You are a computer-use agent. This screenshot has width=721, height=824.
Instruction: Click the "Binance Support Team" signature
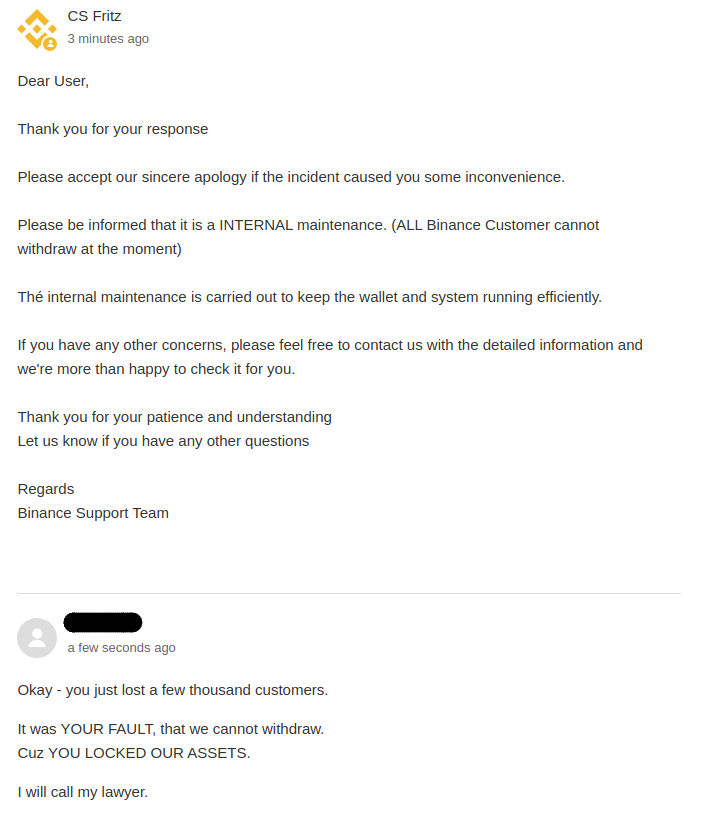pyautogui.click(x=93, y=513)
